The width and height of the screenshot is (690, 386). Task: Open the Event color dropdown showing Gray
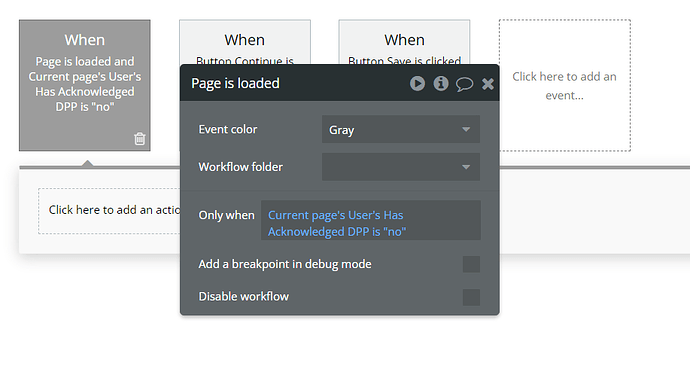pos(401,129)
